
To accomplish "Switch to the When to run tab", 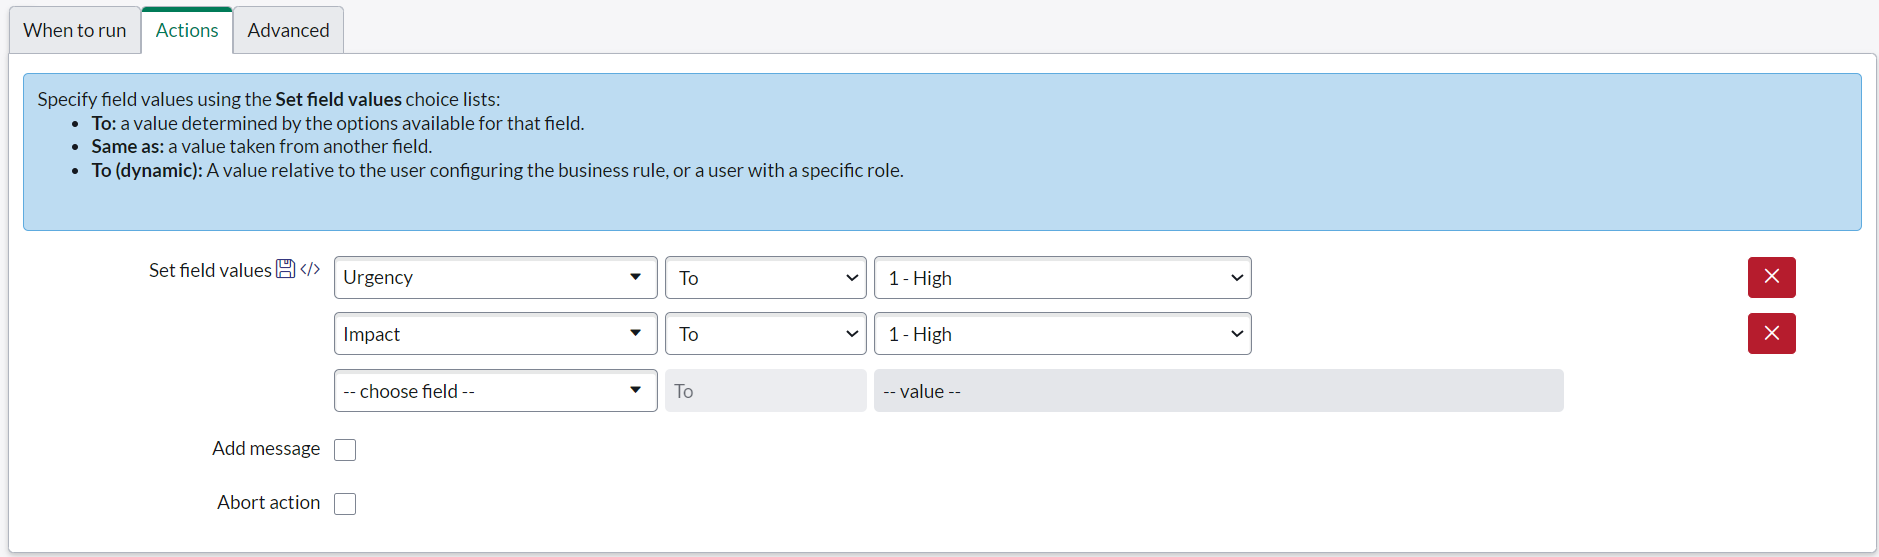I will click(x=75, y=30).
